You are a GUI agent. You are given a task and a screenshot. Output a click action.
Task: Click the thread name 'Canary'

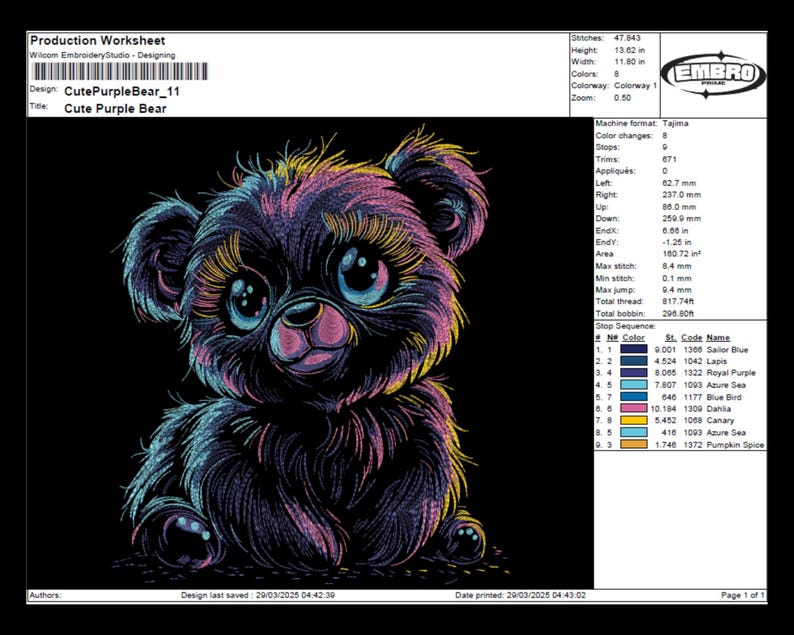(x=720, y=420)
